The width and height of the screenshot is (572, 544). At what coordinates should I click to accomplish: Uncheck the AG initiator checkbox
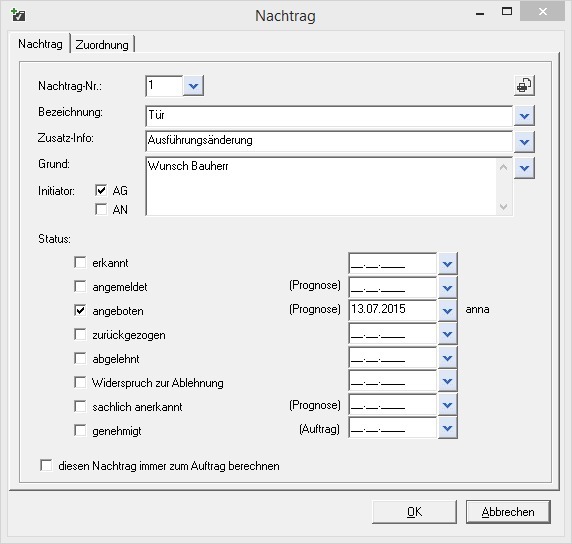tap(101, 190)
